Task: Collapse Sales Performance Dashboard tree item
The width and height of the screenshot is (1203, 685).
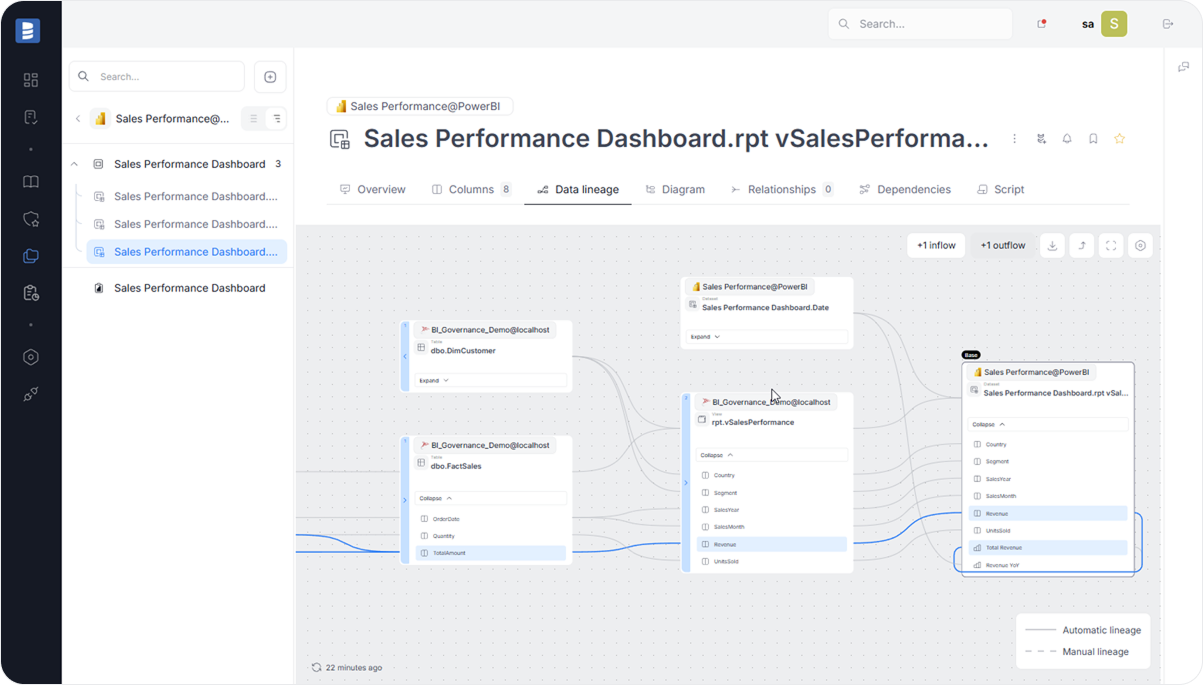Action: (x=75, y=164)
